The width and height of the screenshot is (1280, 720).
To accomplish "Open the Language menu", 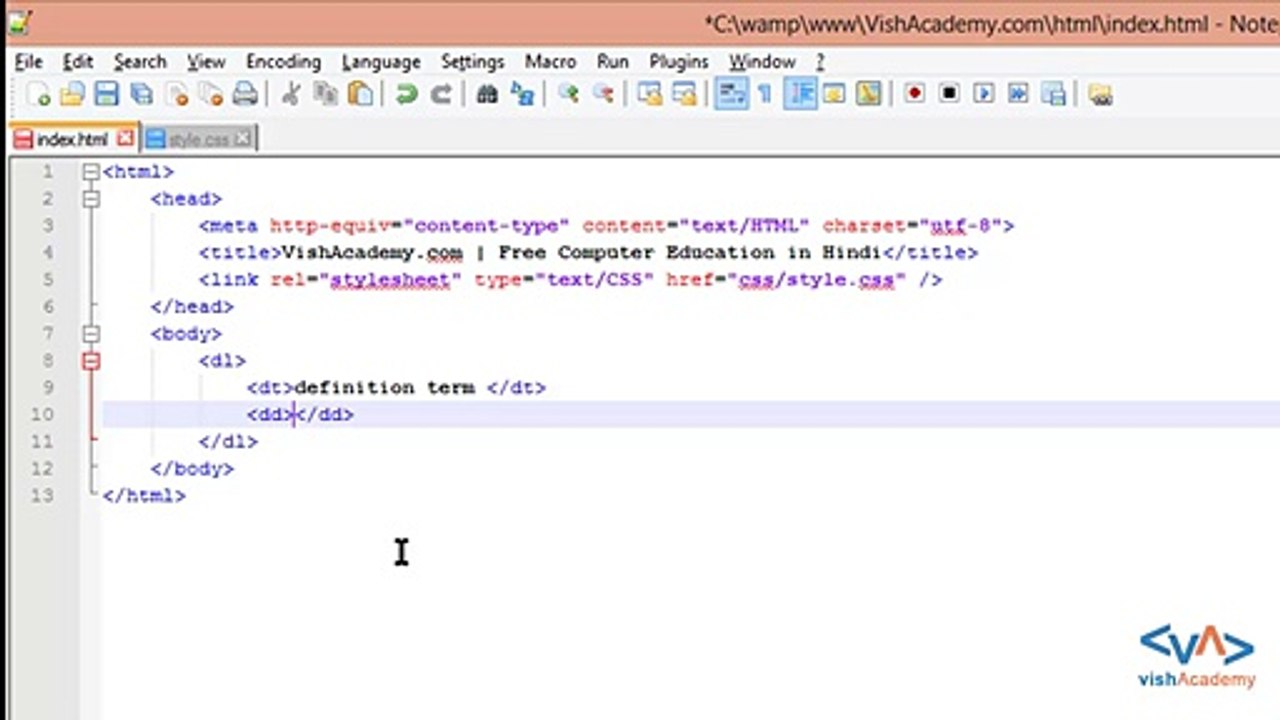I will [381, 62].
